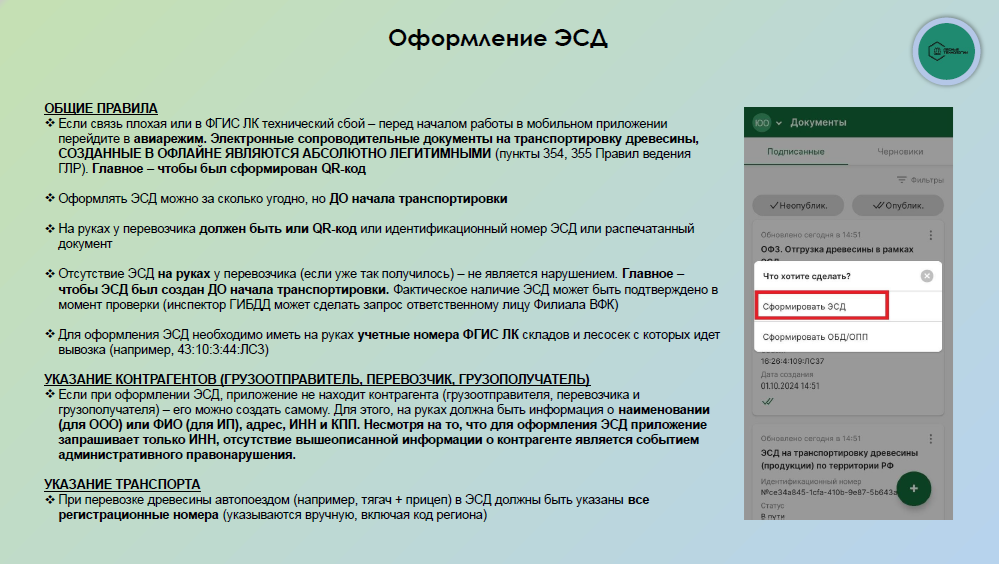The image size is (999, 564).
Task: Click the 'Оформление ЭСД' slide title
Action: (x=497, y=39)
